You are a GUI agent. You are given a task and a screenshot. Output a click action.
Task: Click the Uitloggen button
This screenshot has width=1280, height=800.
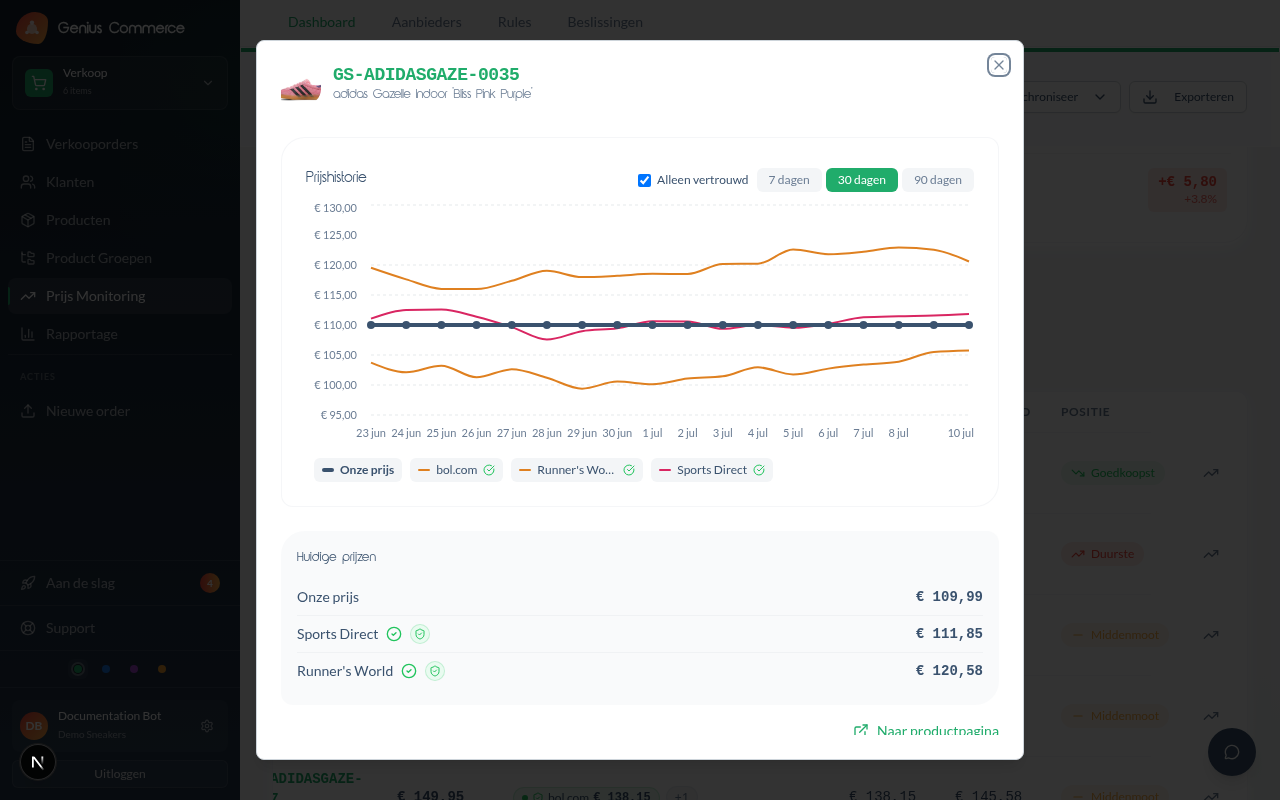coord(120,774)
